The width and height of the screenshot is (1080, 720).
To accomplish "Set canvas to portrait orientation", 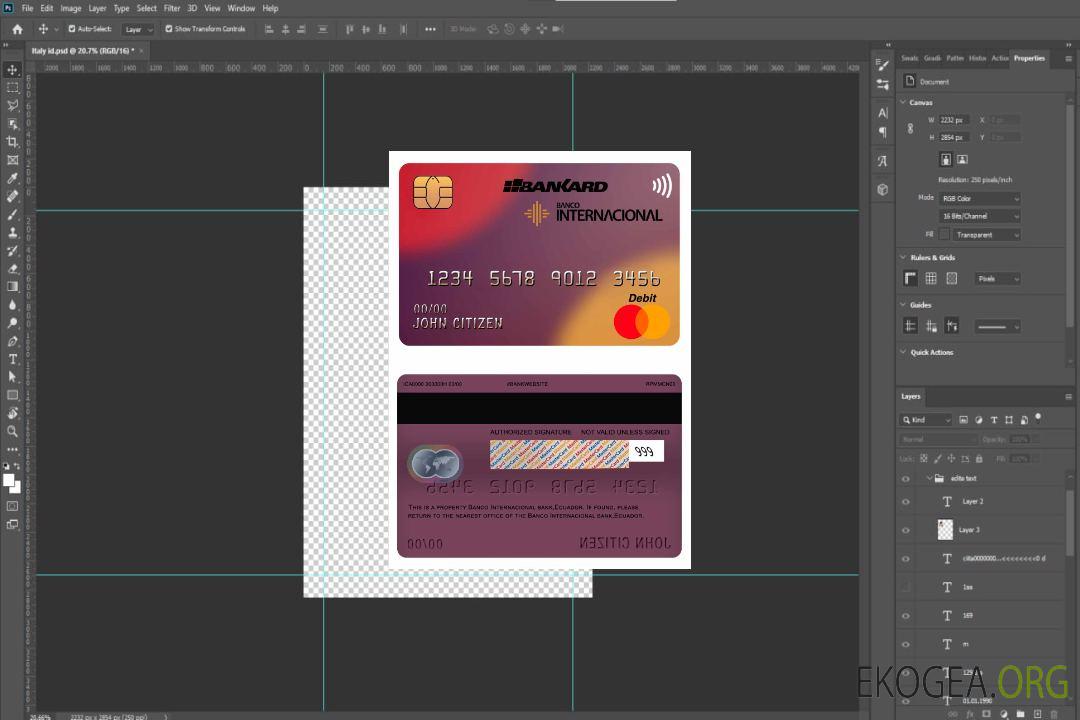I will click(x=946, y=160).
